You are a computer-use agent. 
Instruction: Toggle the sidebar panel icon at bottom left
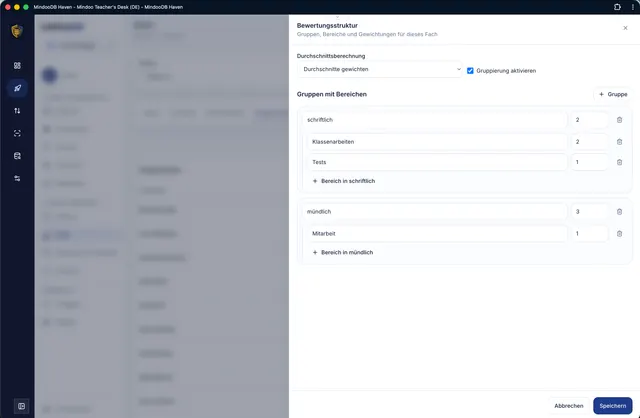[22, 406]
